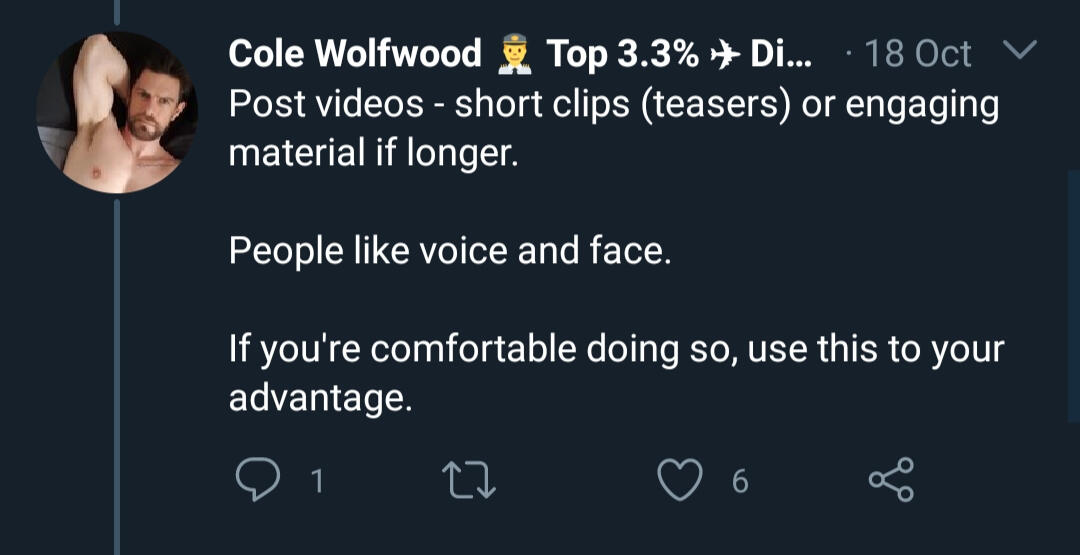Viewport: 1080px width, 555px height.
Task: Open the tweet via 18 Oct timestamp
Action: [919, 54]
